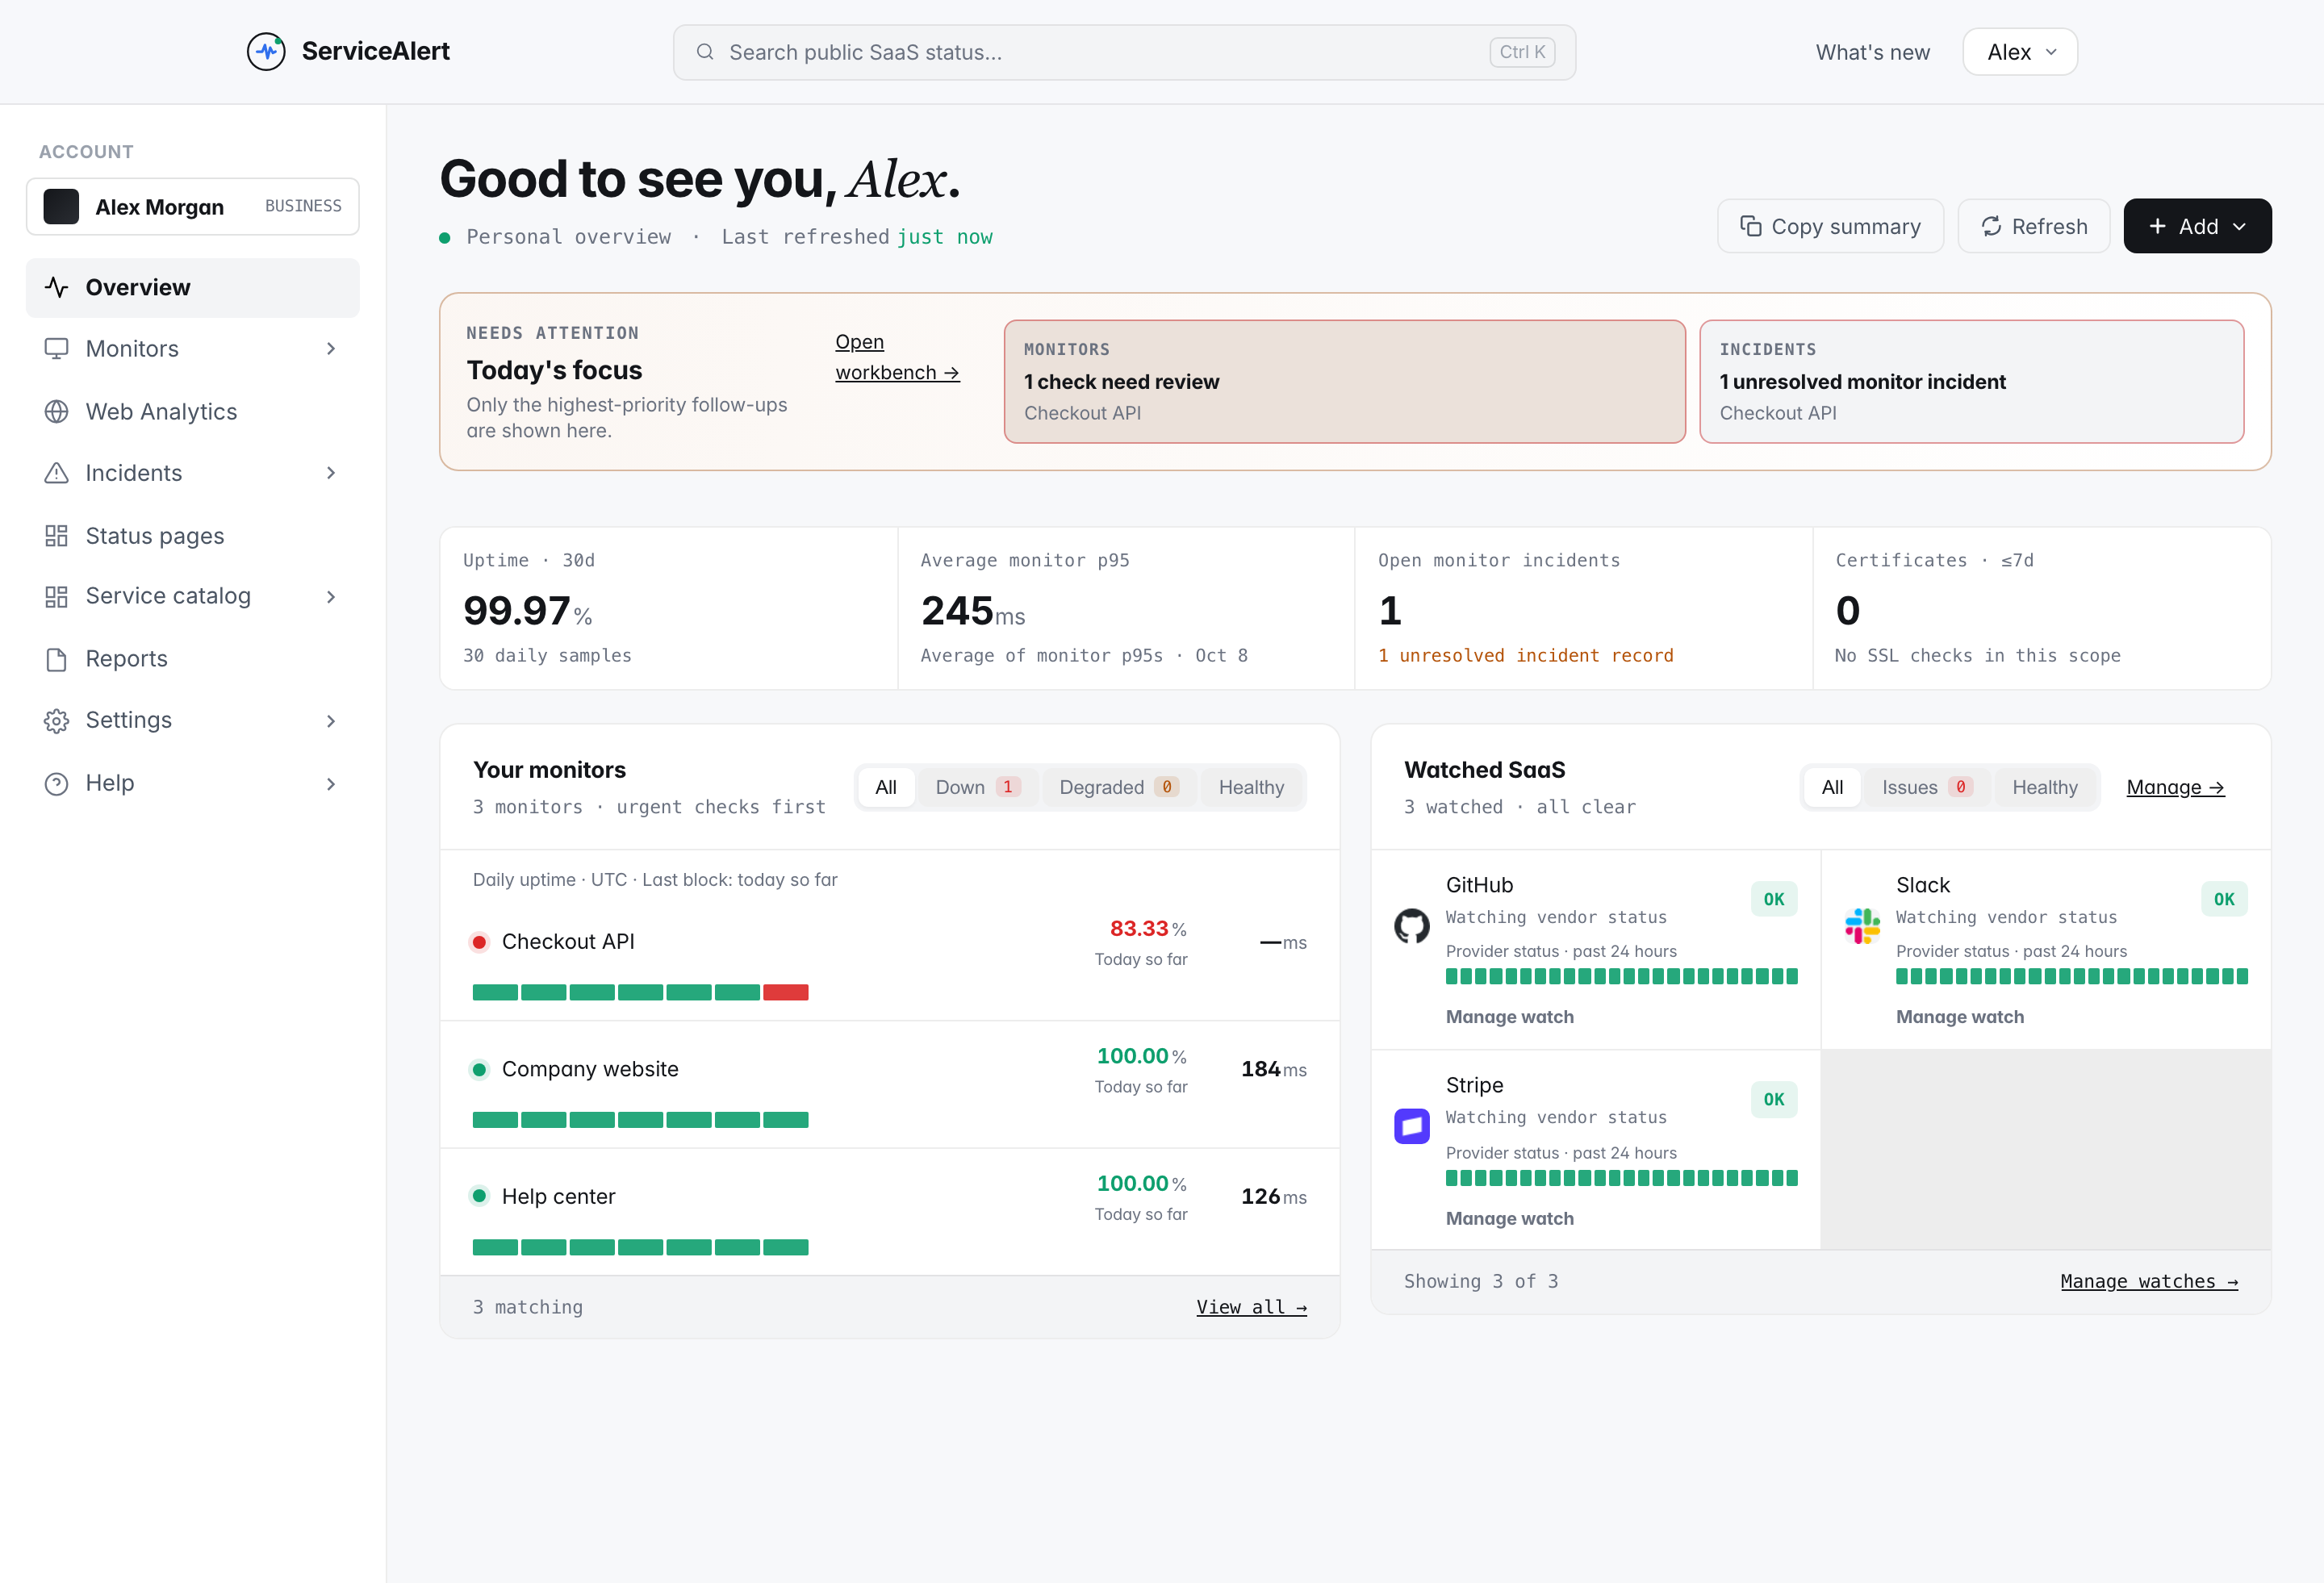The height and width of the screenshot is (1583, 2324).
Task: Click the search public SaaS status field
Action: click(1124, 52)
